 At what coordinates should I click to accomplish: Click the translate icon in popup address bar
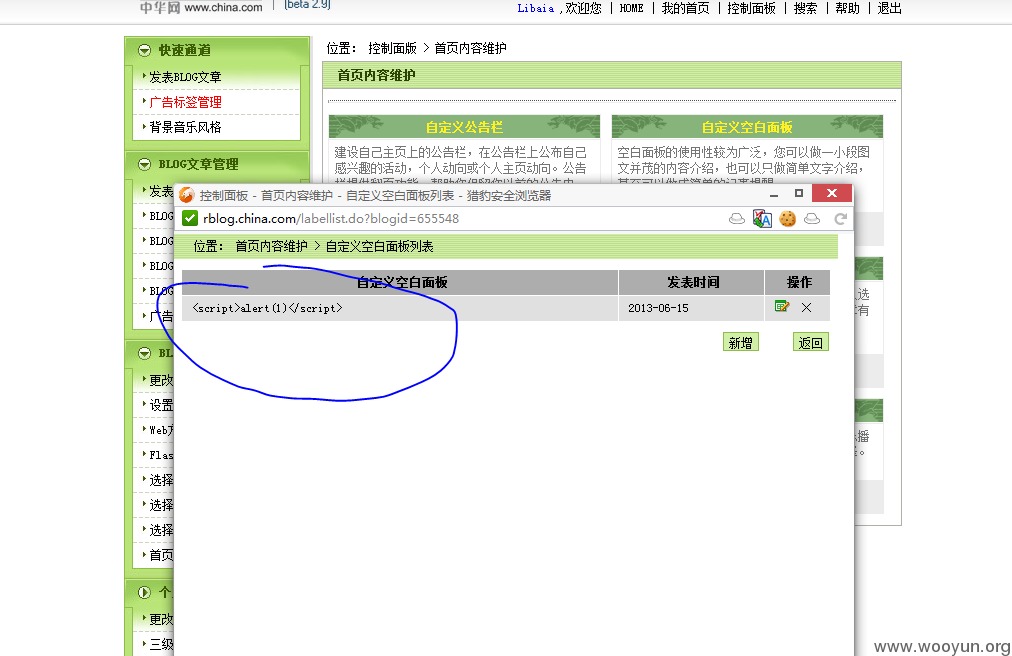pos(762,219)
